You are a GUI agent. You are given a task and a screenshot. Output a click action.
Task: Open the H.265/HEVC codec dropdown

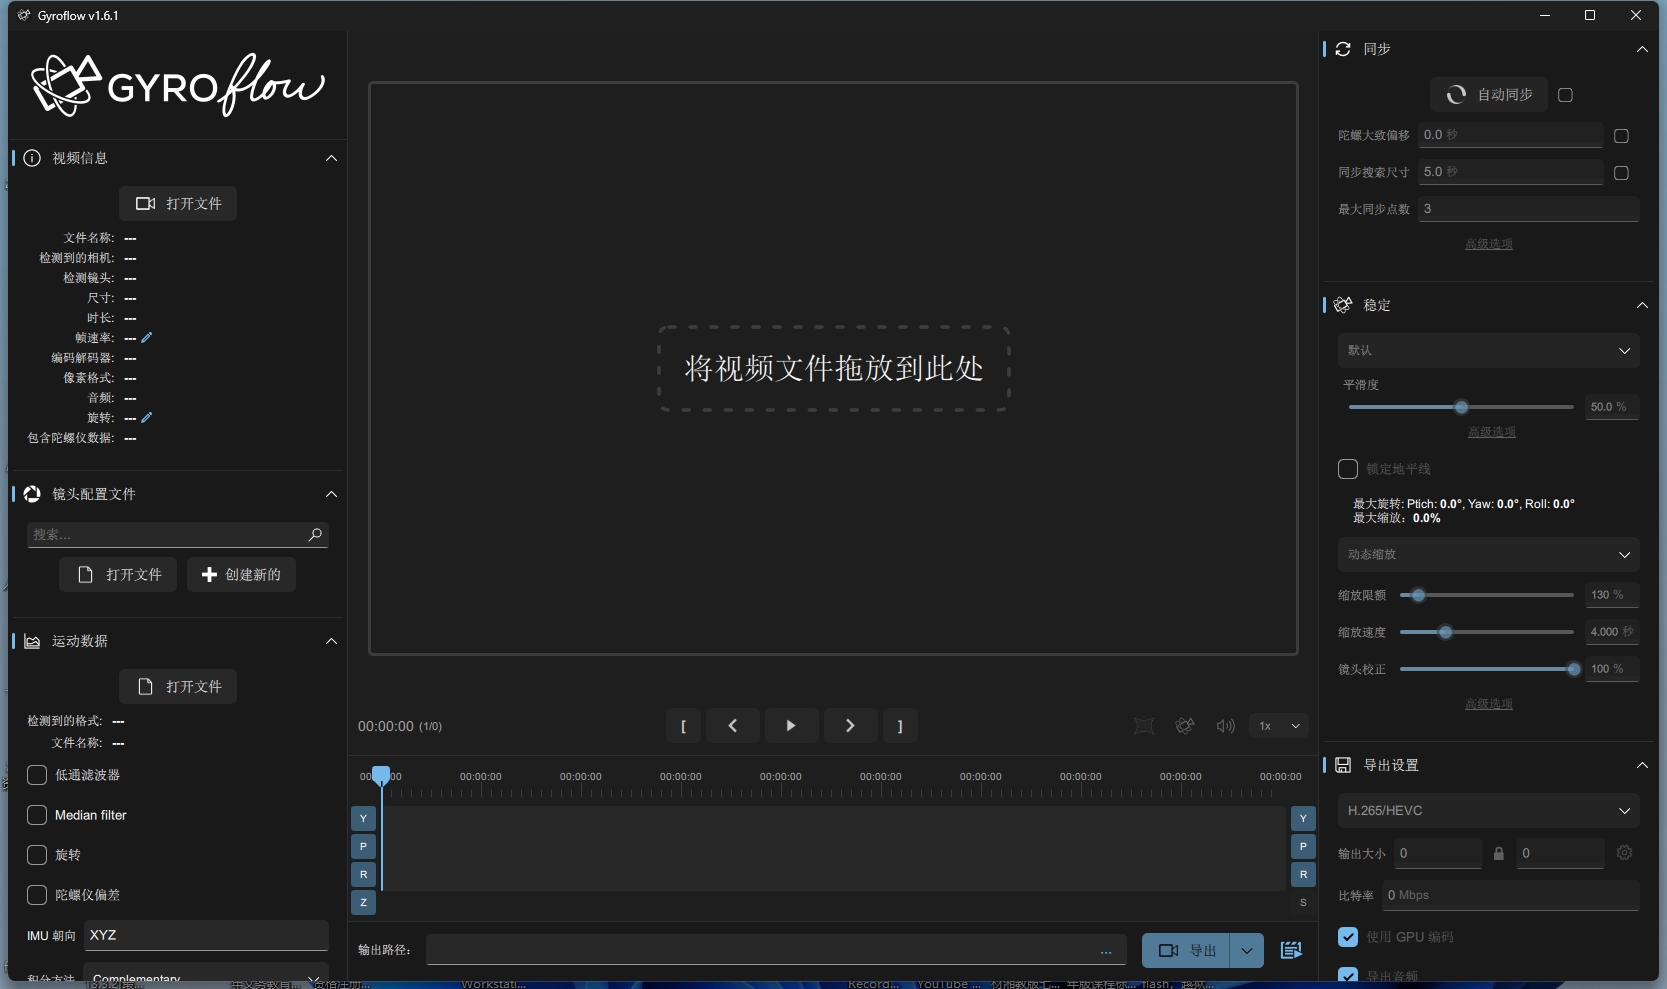(1488, 810)
